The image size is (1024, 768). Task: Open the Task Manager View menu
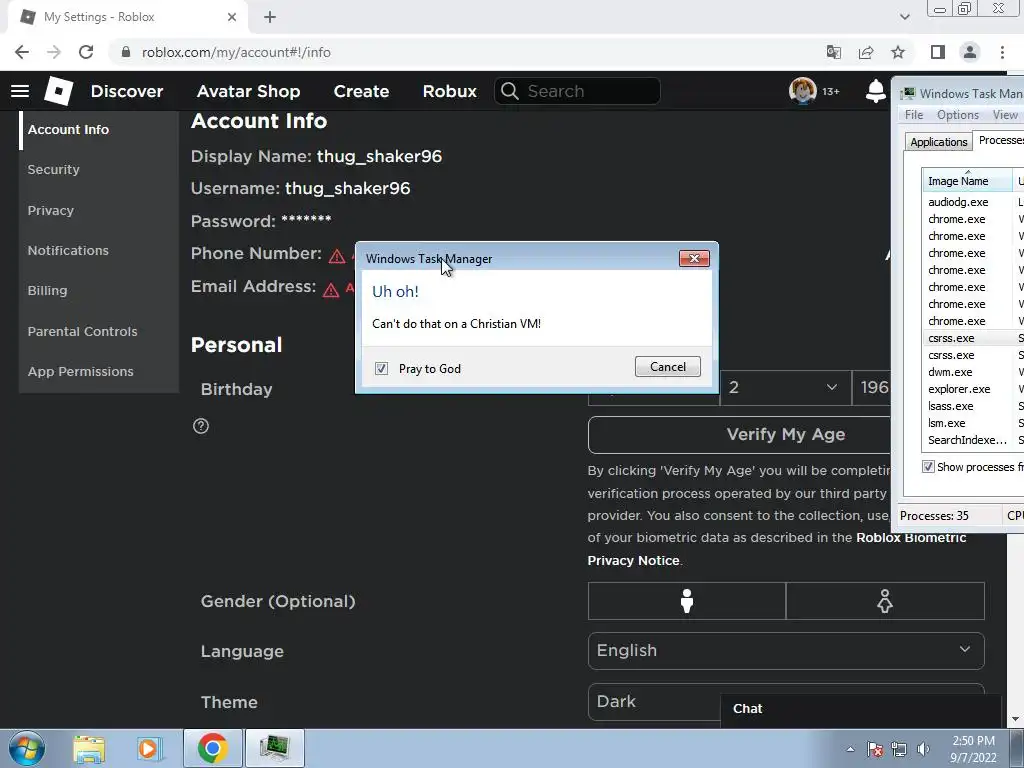1004,115
